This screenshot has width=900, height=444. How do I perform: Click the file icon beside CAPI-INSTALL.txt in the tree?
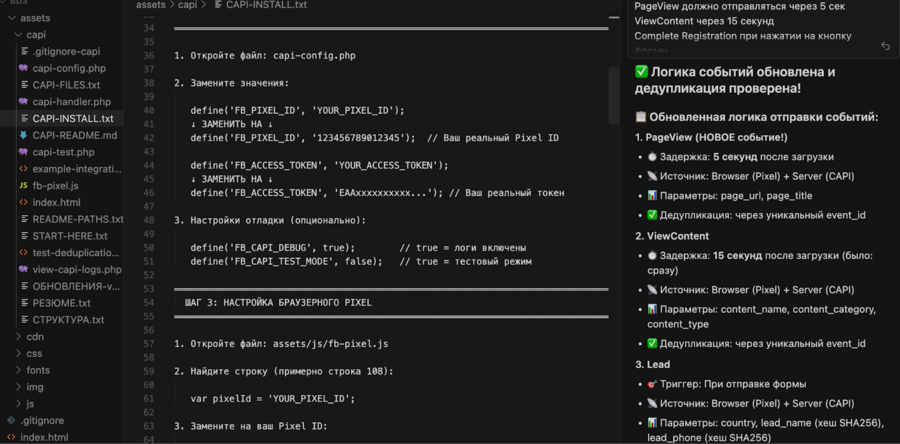[x=23, y=119]
